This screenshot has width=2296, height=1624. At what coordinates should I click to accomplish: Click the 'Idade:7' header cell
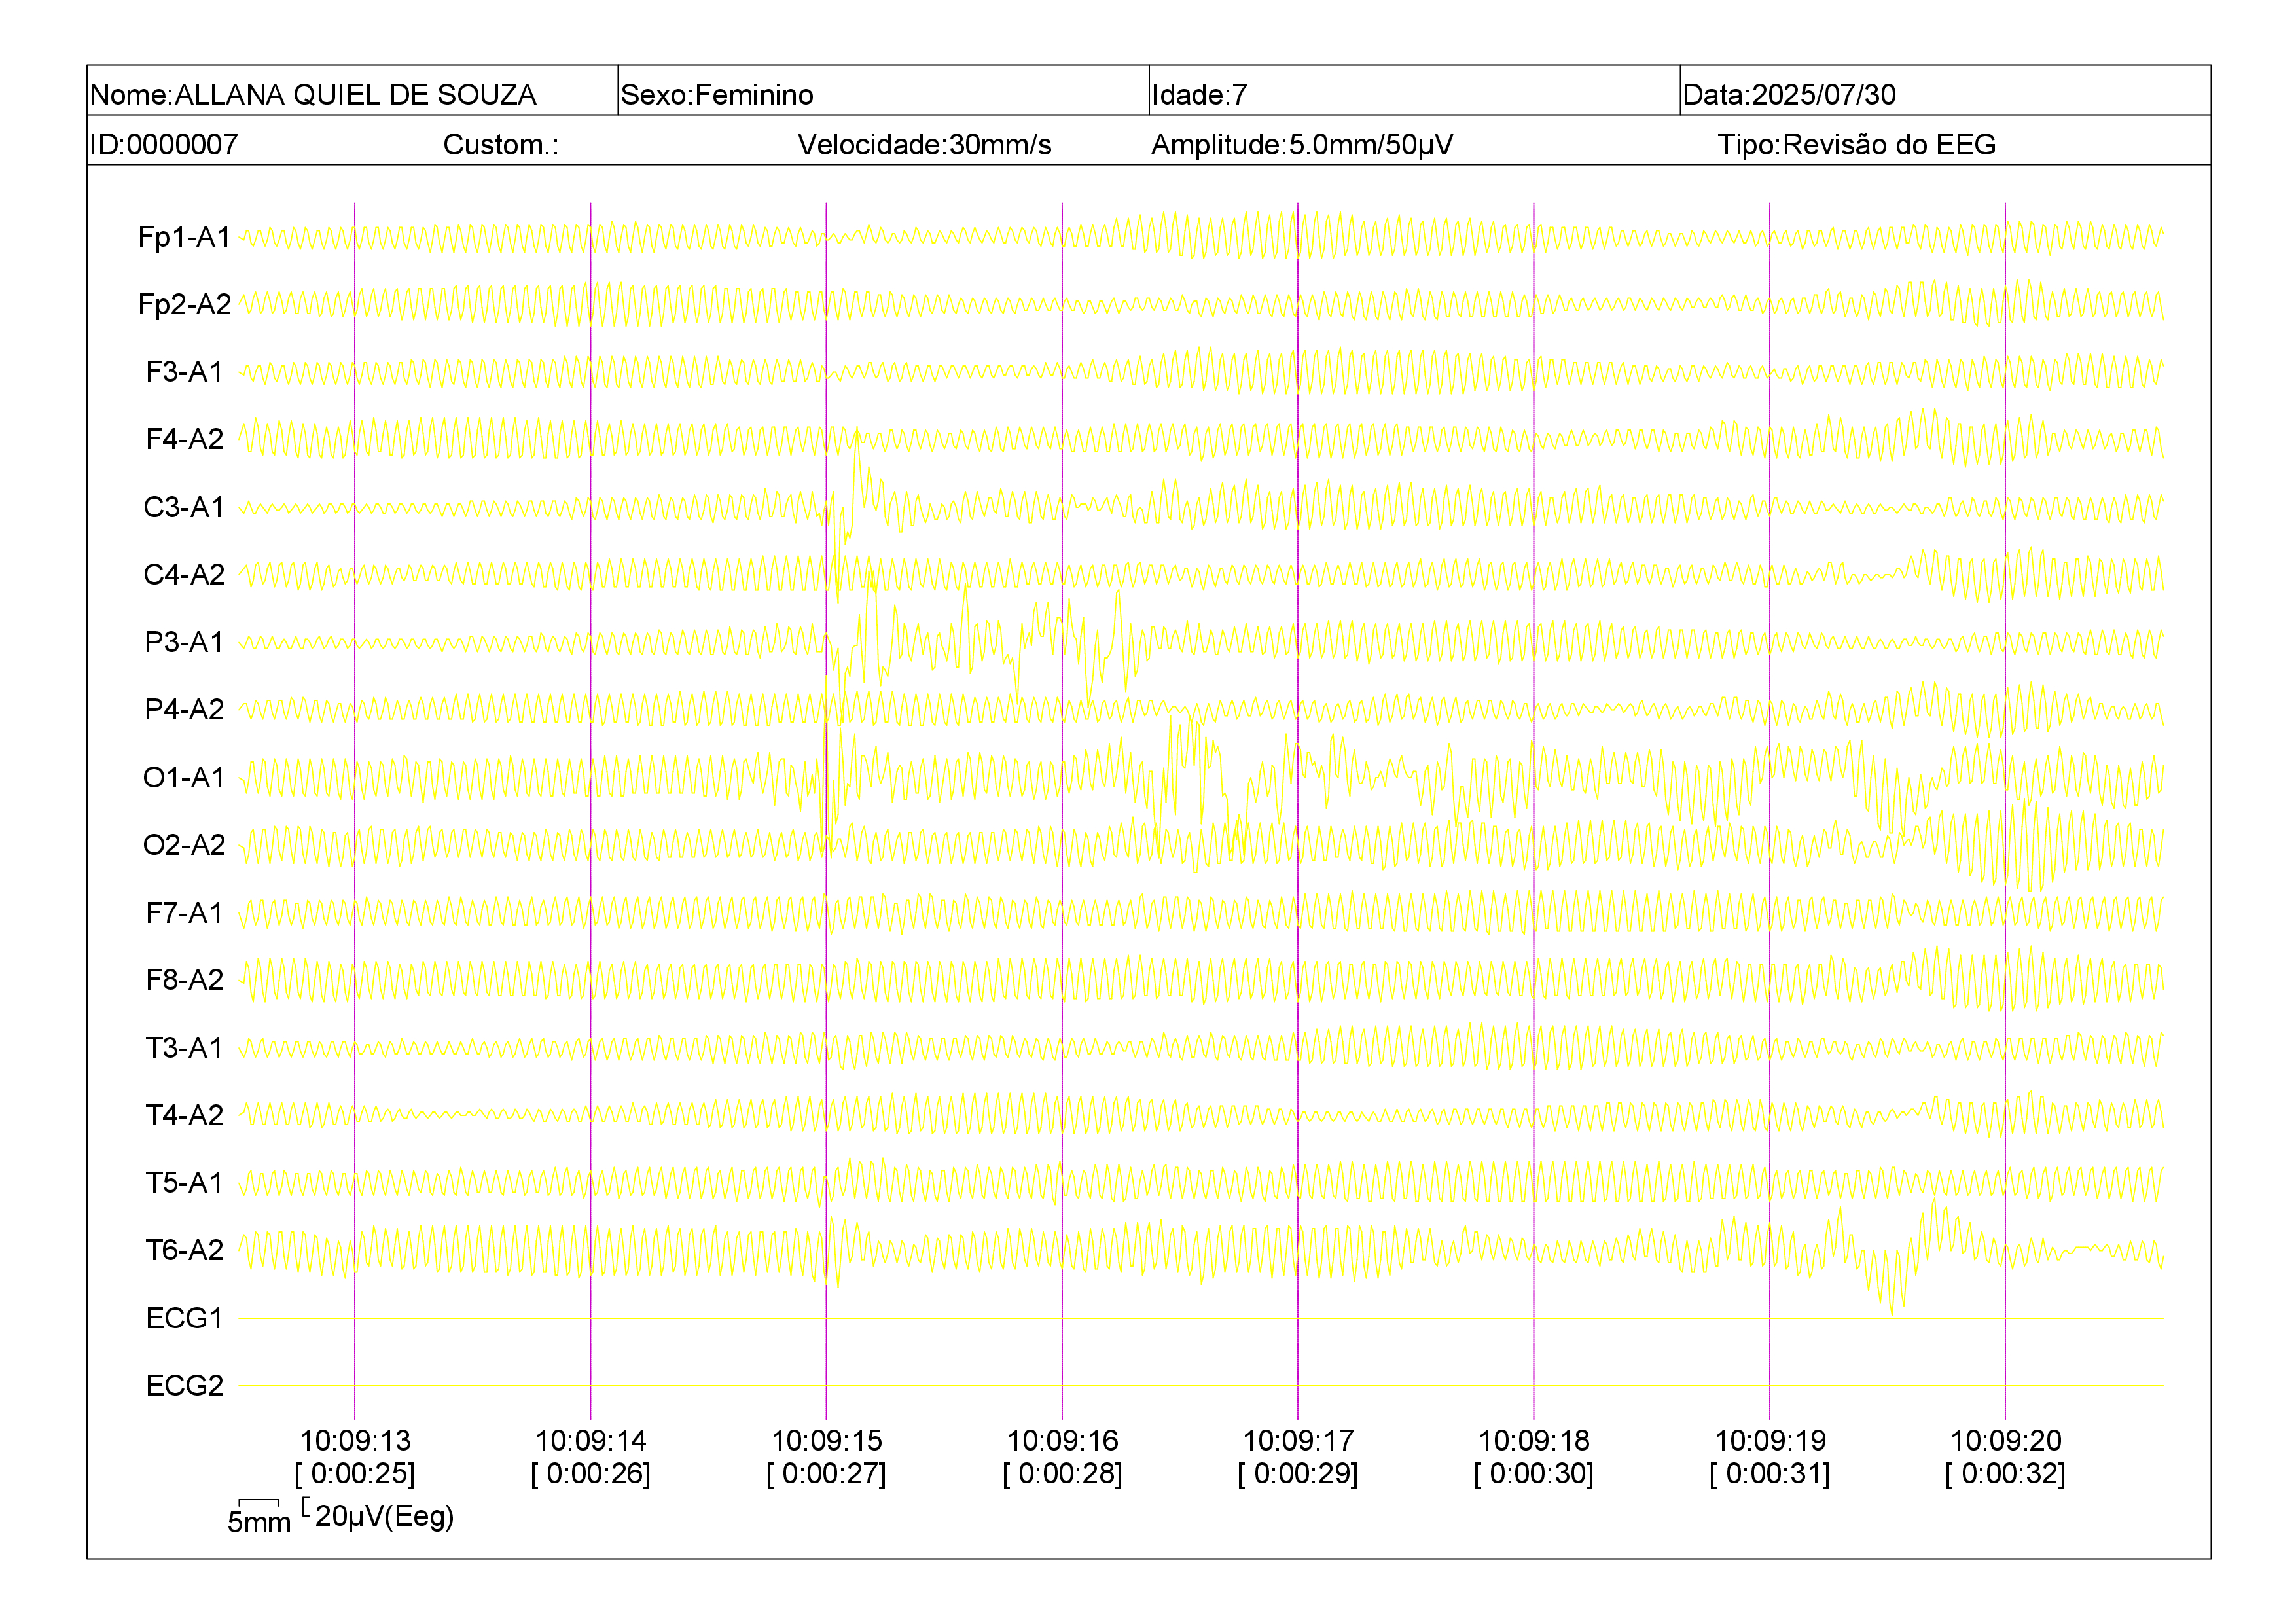[1414, 91]
